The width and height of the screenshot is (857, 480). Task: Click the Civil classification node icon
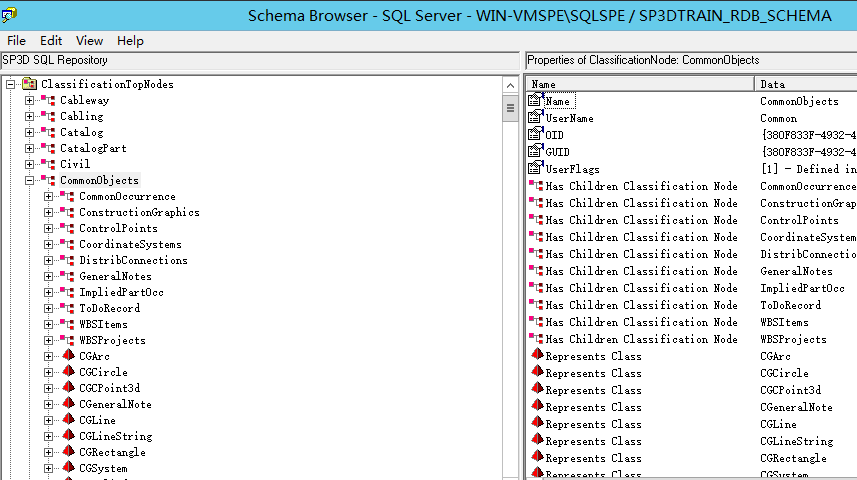click(48, 163)
